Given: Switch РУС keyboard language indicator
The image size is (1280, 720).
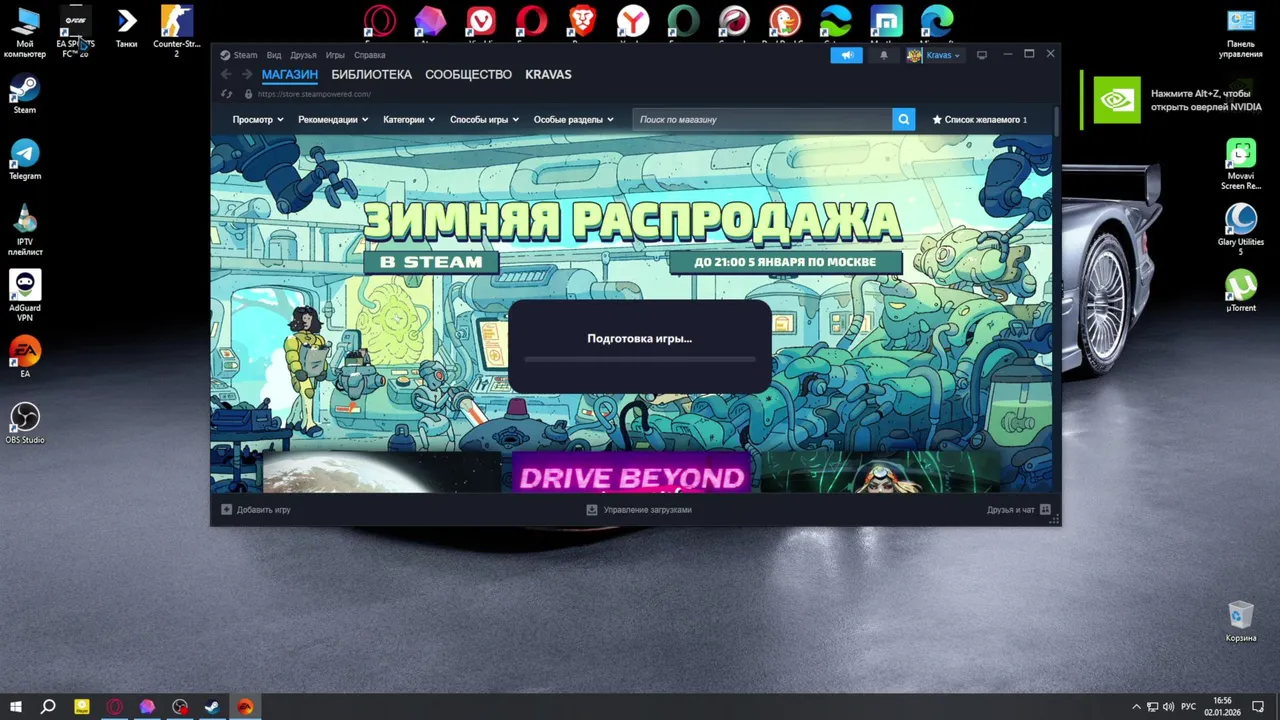Looking at the screenshot, I should [x=1188, y=707].
